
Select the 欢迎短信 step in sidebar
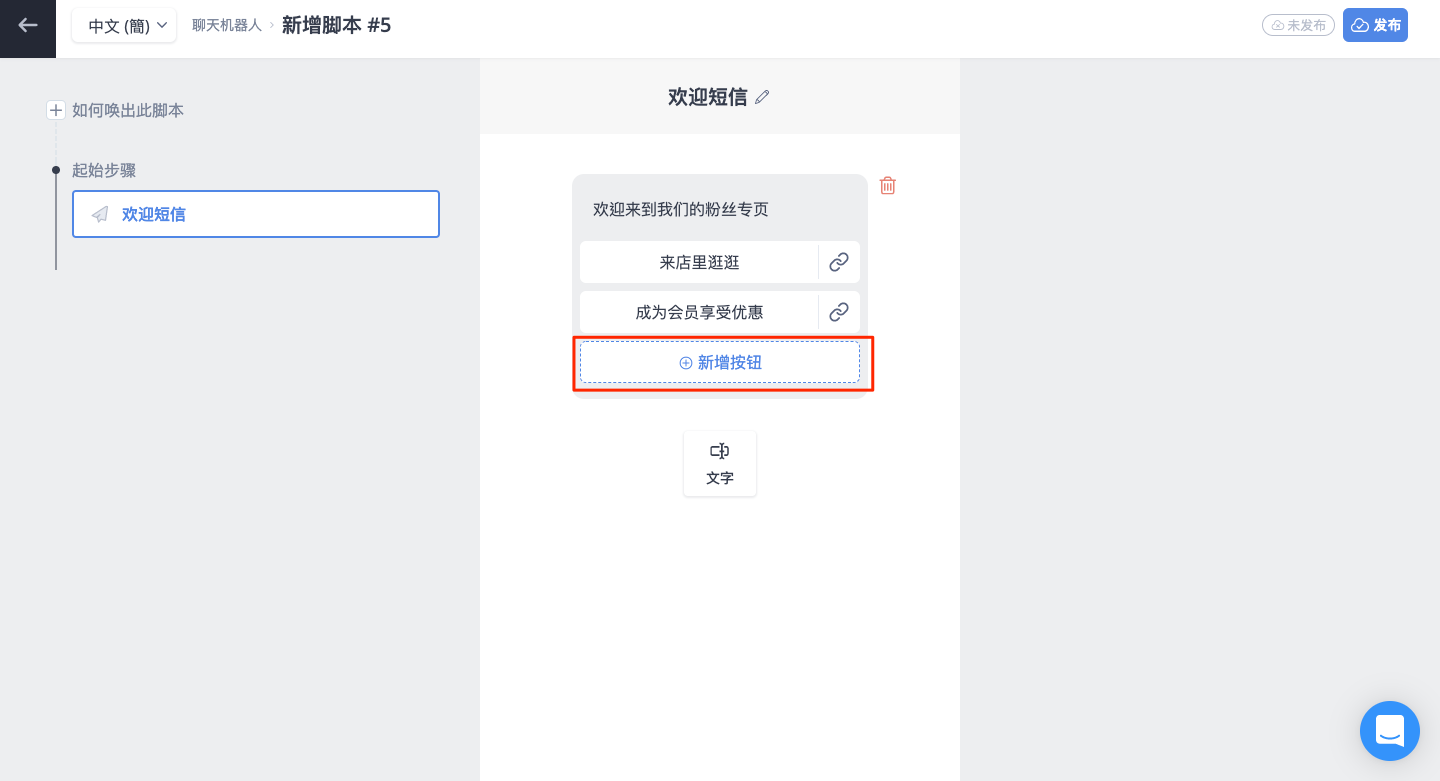(x=256, y=214)
